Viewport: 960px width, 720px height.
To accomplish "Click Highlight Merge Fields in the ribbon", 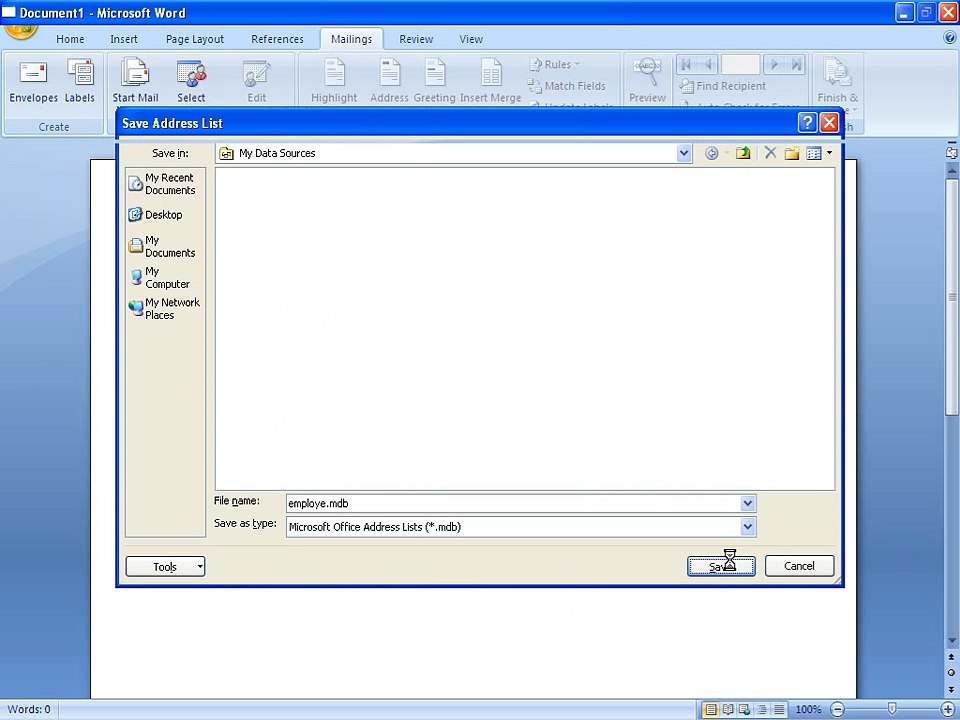I will [x=334, y=81].
